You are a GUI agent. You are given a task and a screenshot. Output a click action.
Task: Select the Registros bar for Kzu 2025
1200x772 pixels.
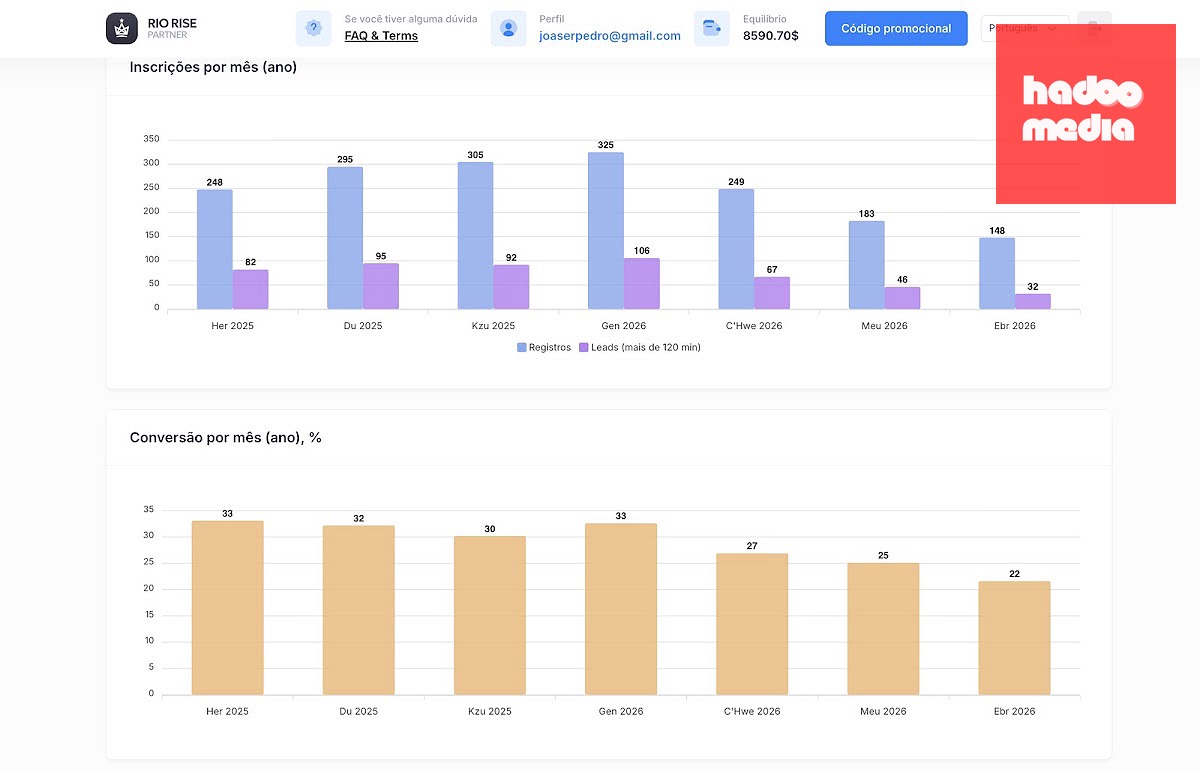[x=475, y=236]
